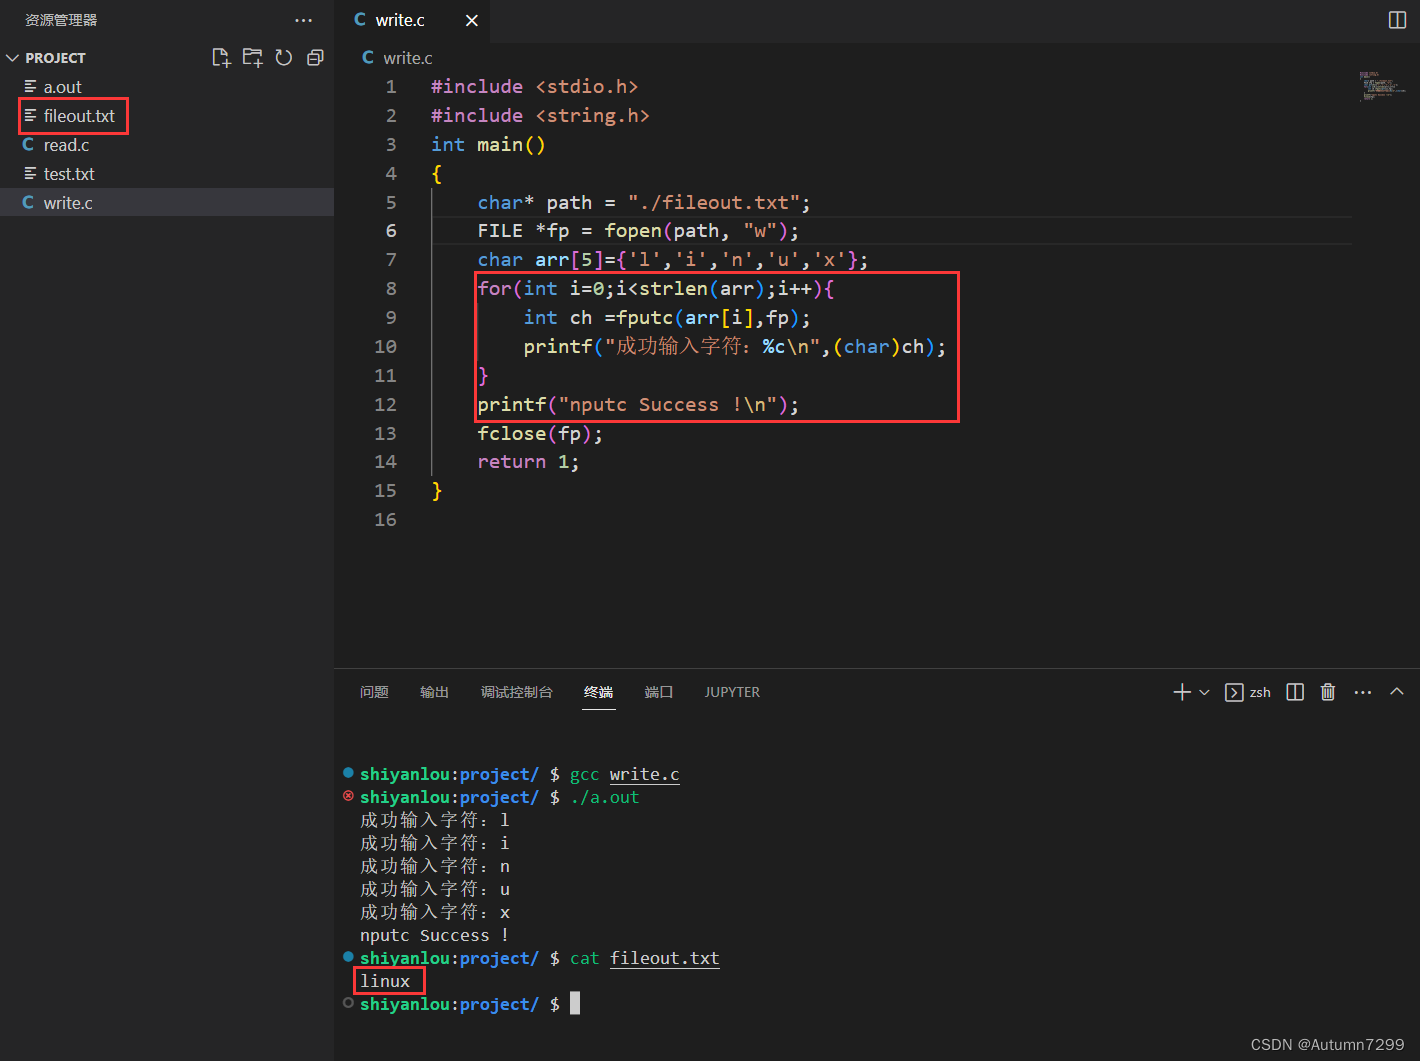This screenshot has height=1061, width=1420.
Task: Open the 调试控制台 panel tab
Action: point(516,692)
